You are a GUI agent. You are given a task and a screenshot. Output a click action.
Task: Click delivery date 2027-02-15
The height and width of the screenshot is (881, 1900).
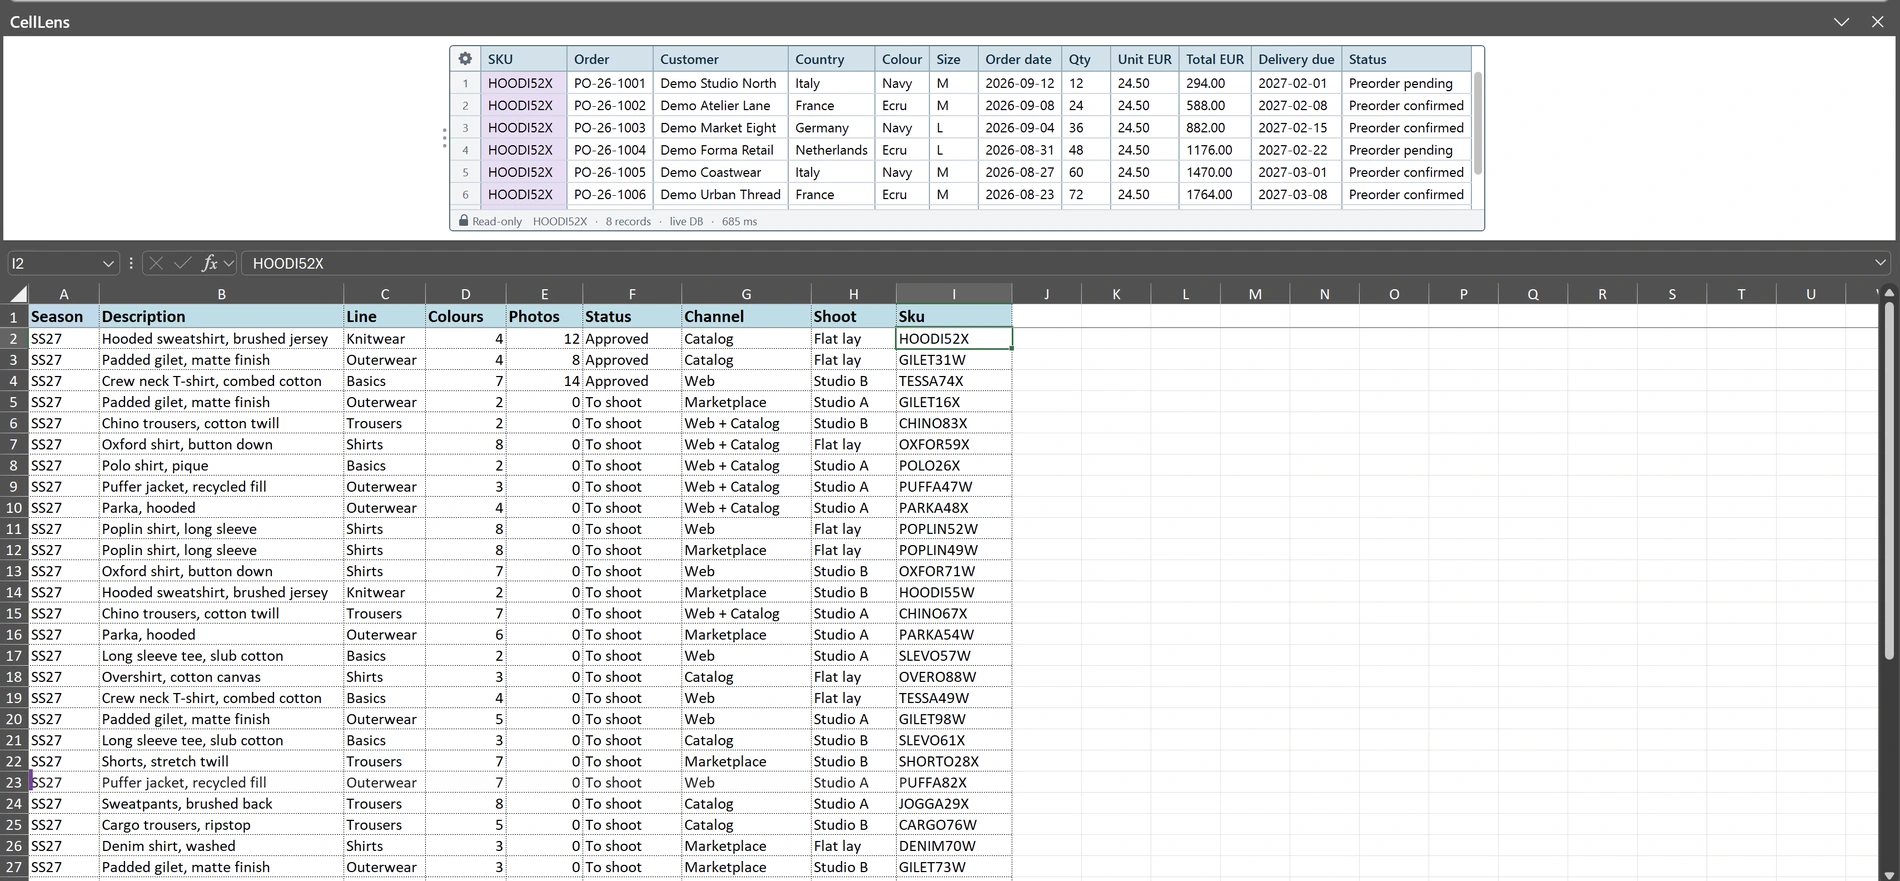(x=1296, y=128)
